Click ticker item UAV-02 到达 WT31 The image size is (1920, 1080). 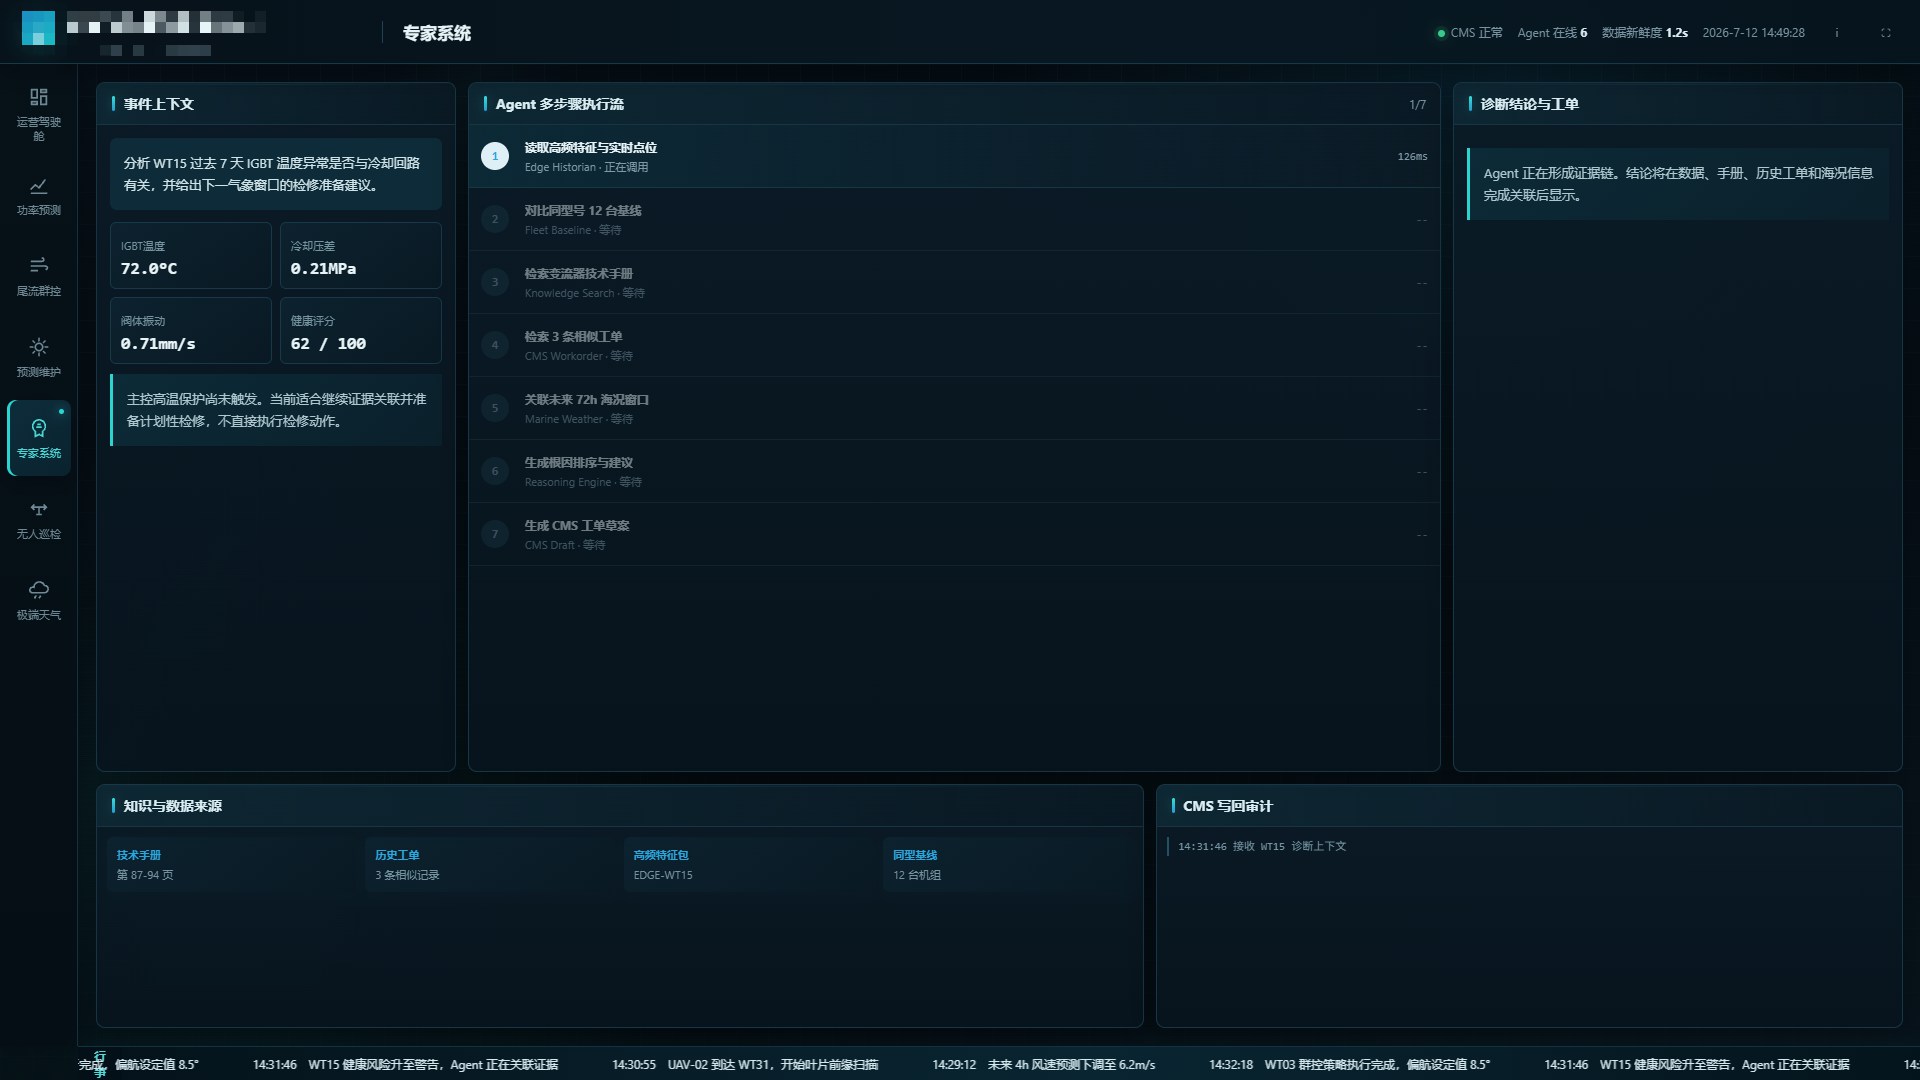[x=745, y=1065]
